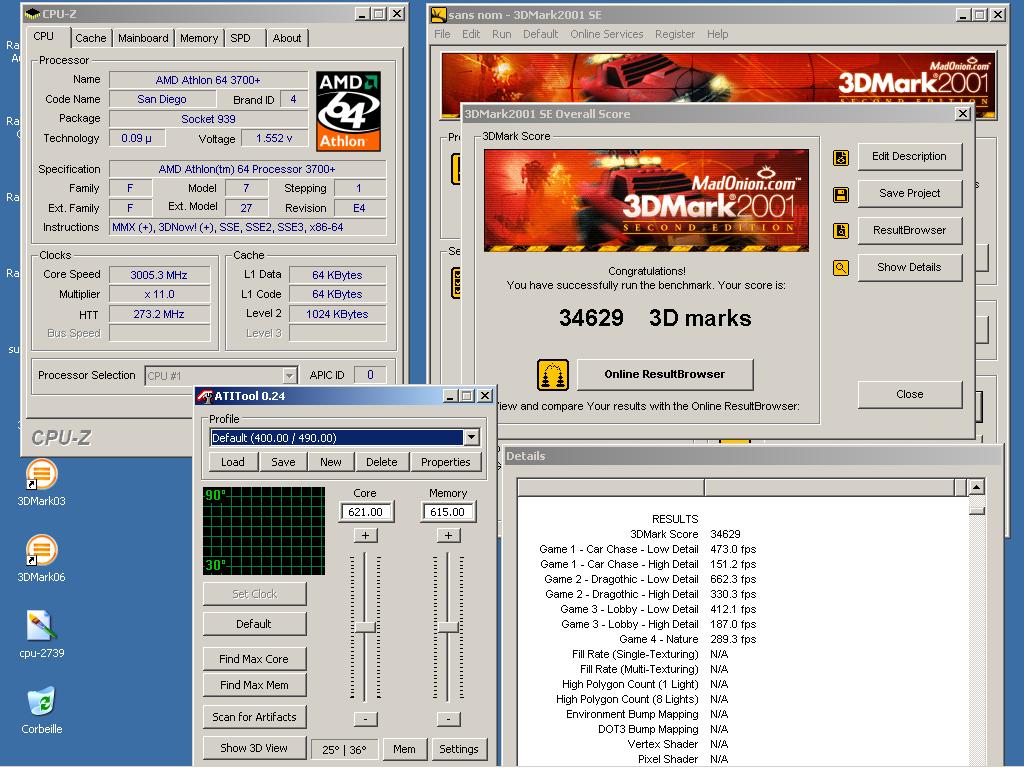Click the Core Speed 3005.3 MHz value

(x=159, y=275)
